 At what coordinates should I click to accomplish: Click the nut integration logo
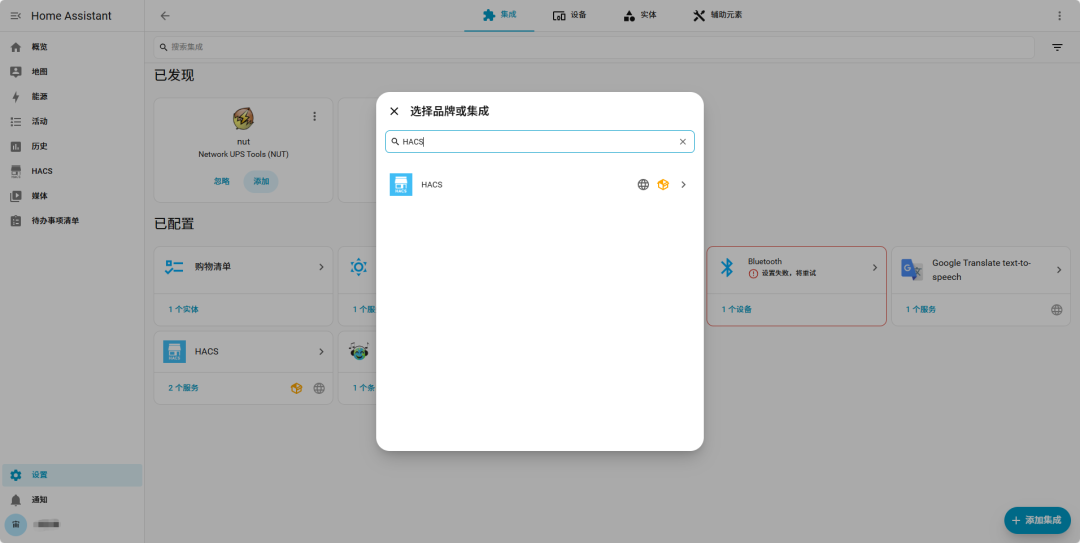point(243,119)
